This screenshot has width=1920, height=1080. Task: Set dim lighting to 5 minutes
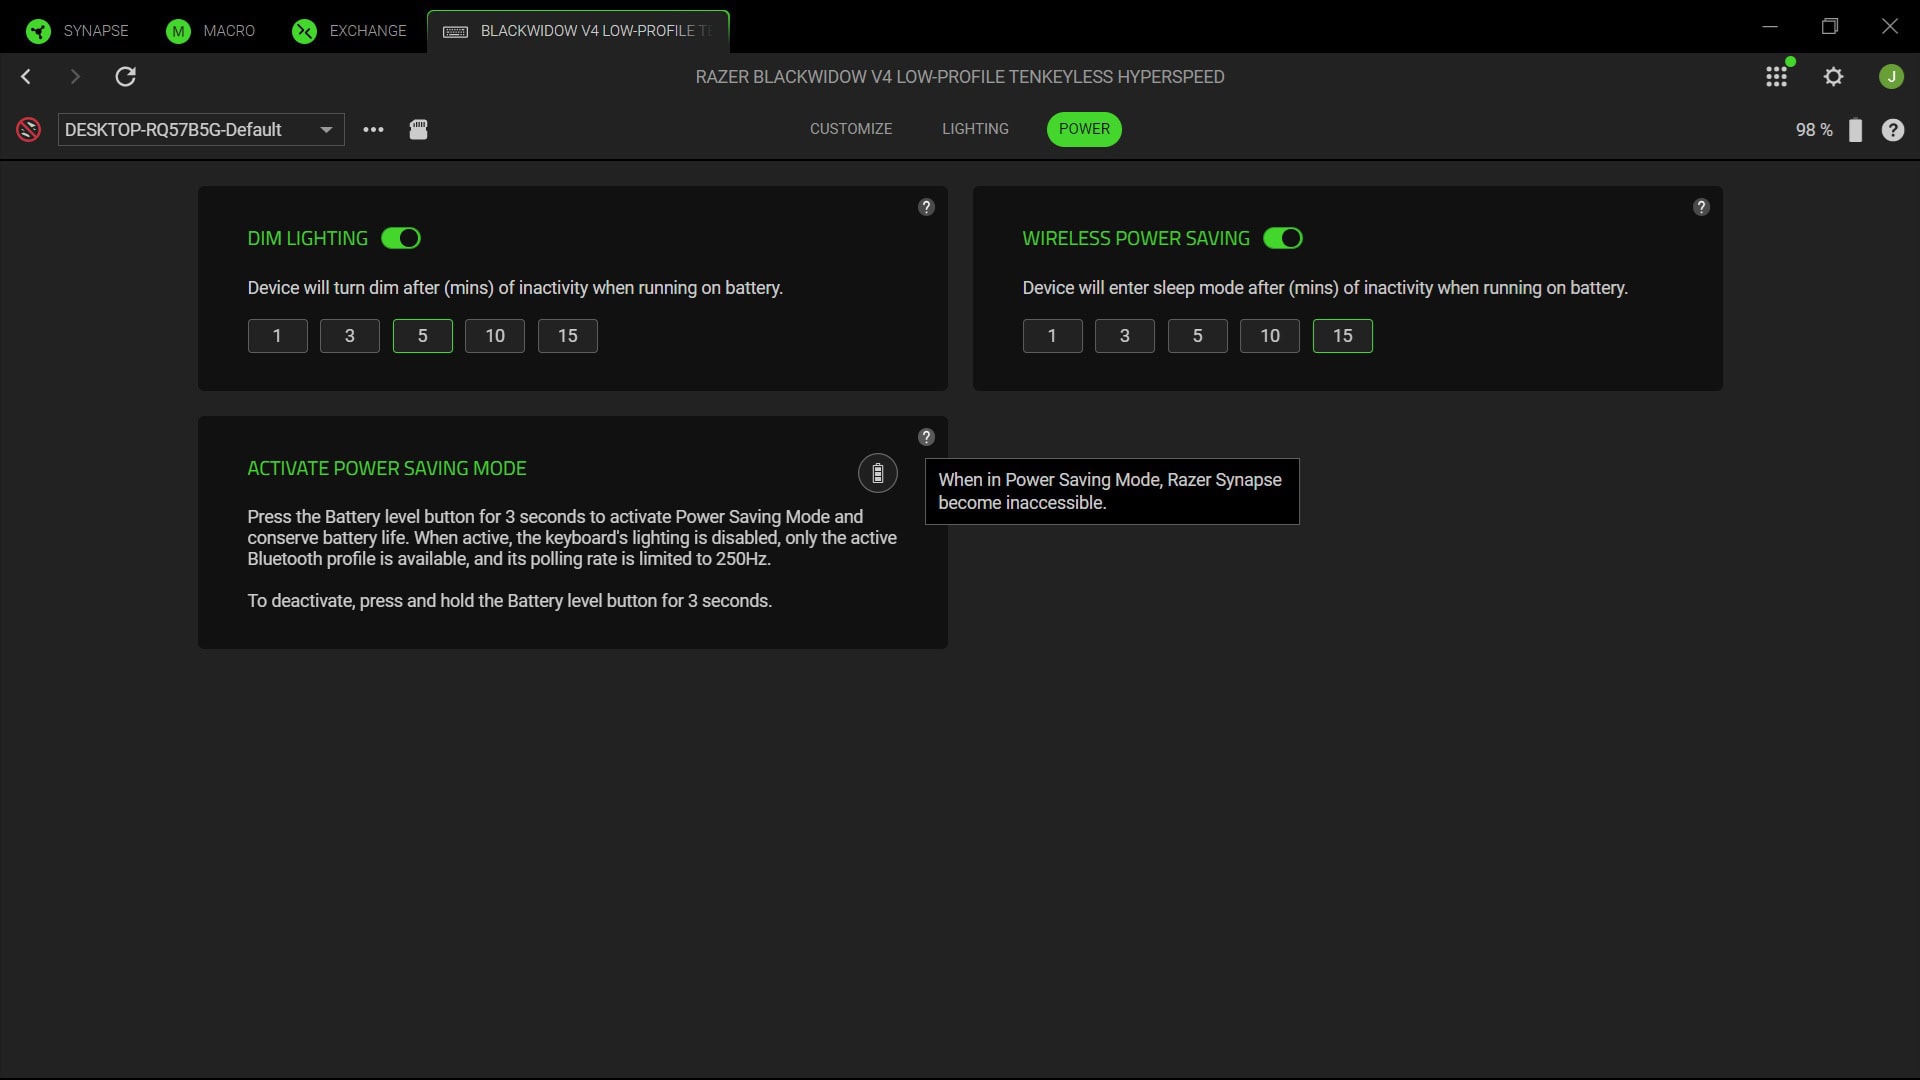click(422, 336)
